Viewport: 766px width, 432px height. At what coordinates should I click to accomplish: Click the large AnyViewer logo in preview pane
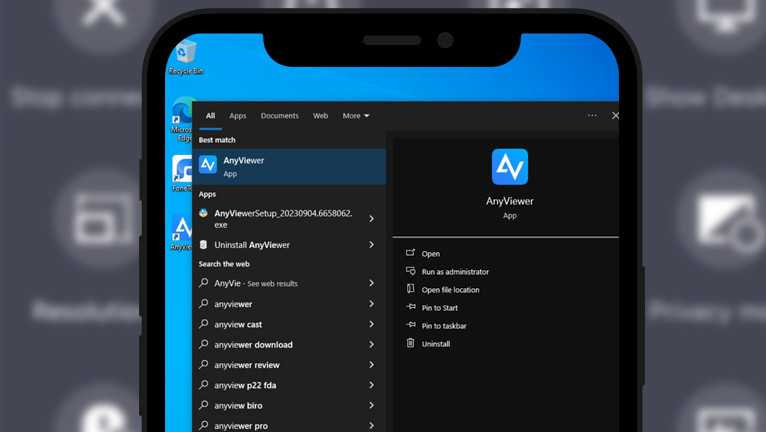tap(510, 167)
